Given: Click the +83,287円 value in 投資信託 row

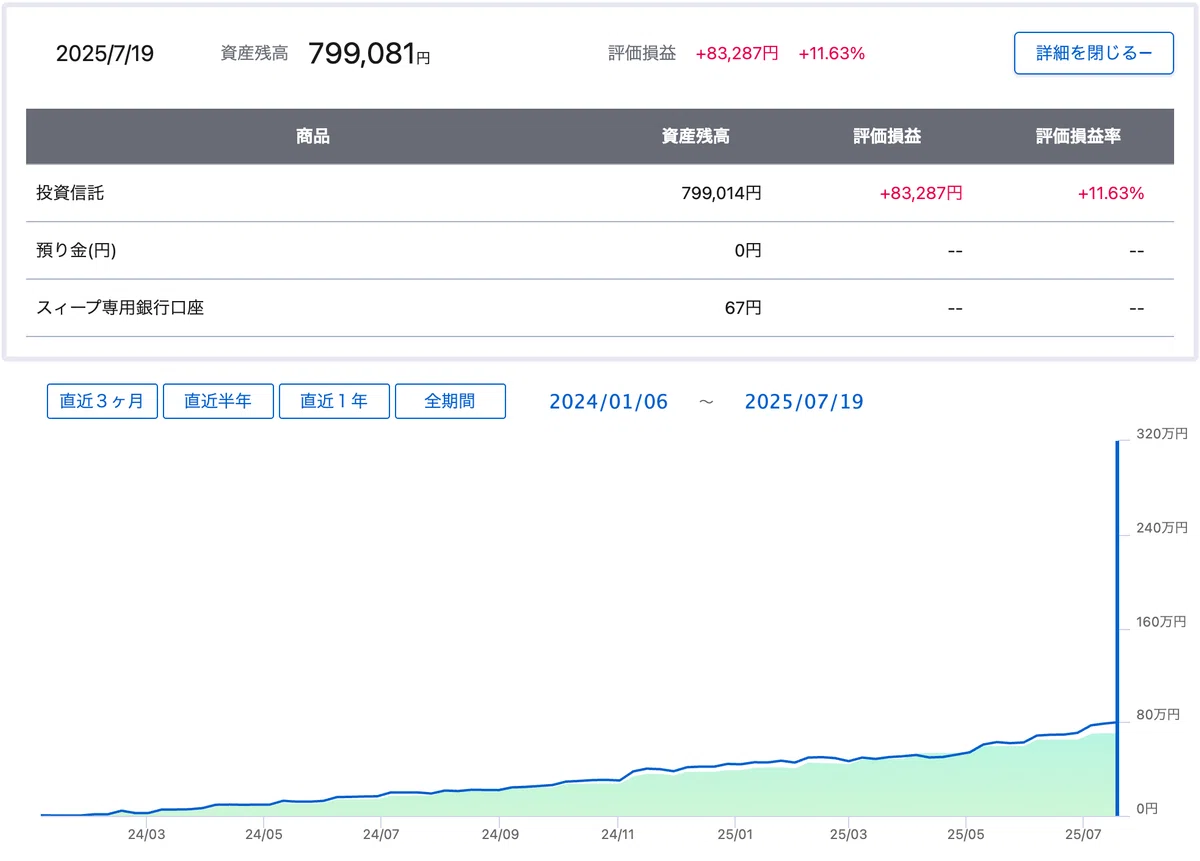Looking at the screenshot, I should pyautogui.click(x=921, y=193).
